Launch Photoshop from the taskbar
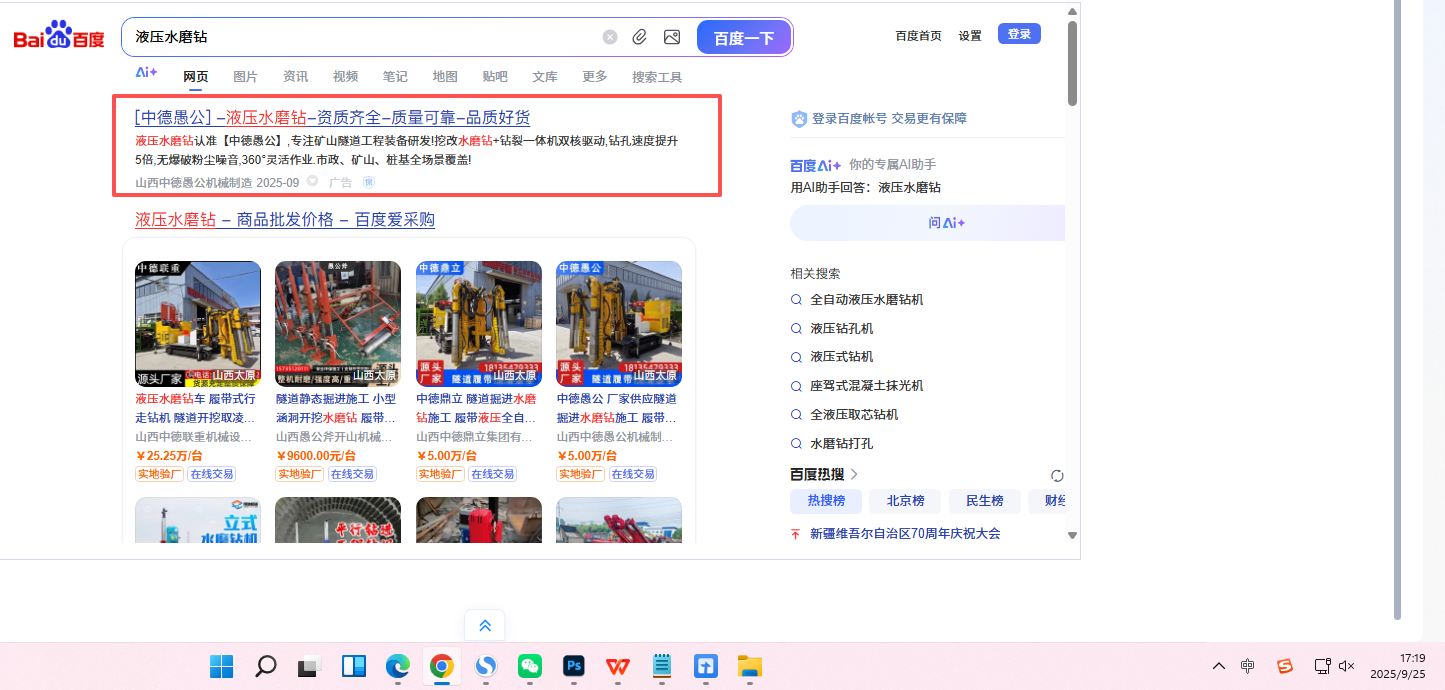 point(574,666)
